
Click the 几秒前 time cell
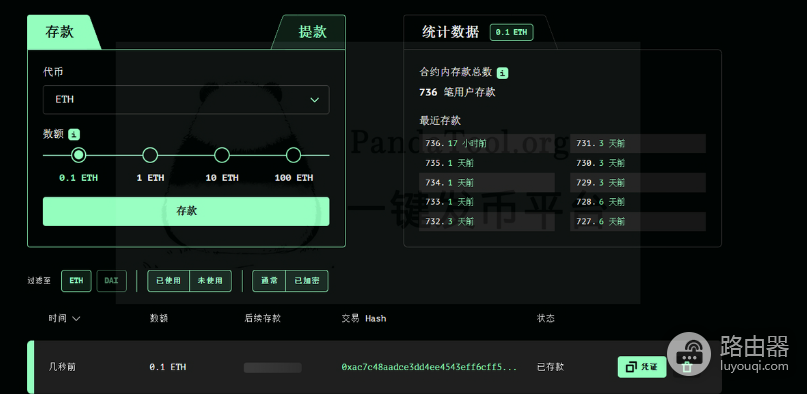(x=62, y=367)
